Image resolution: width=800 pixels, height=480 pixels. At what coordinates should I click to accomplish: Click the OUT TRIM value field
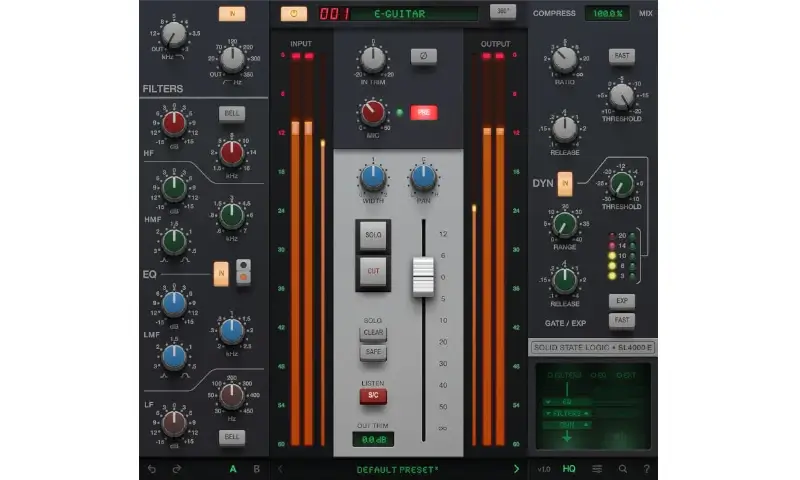374,439
